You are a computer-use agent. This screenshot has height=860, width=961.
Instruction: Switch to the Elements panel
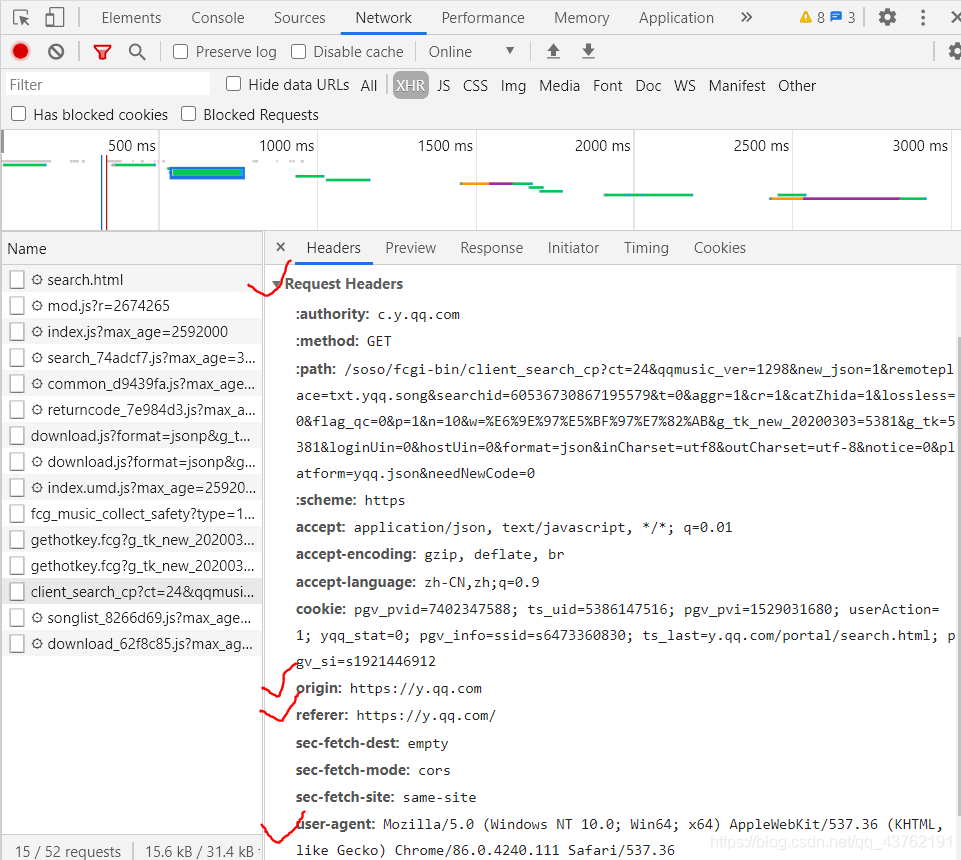131,18
